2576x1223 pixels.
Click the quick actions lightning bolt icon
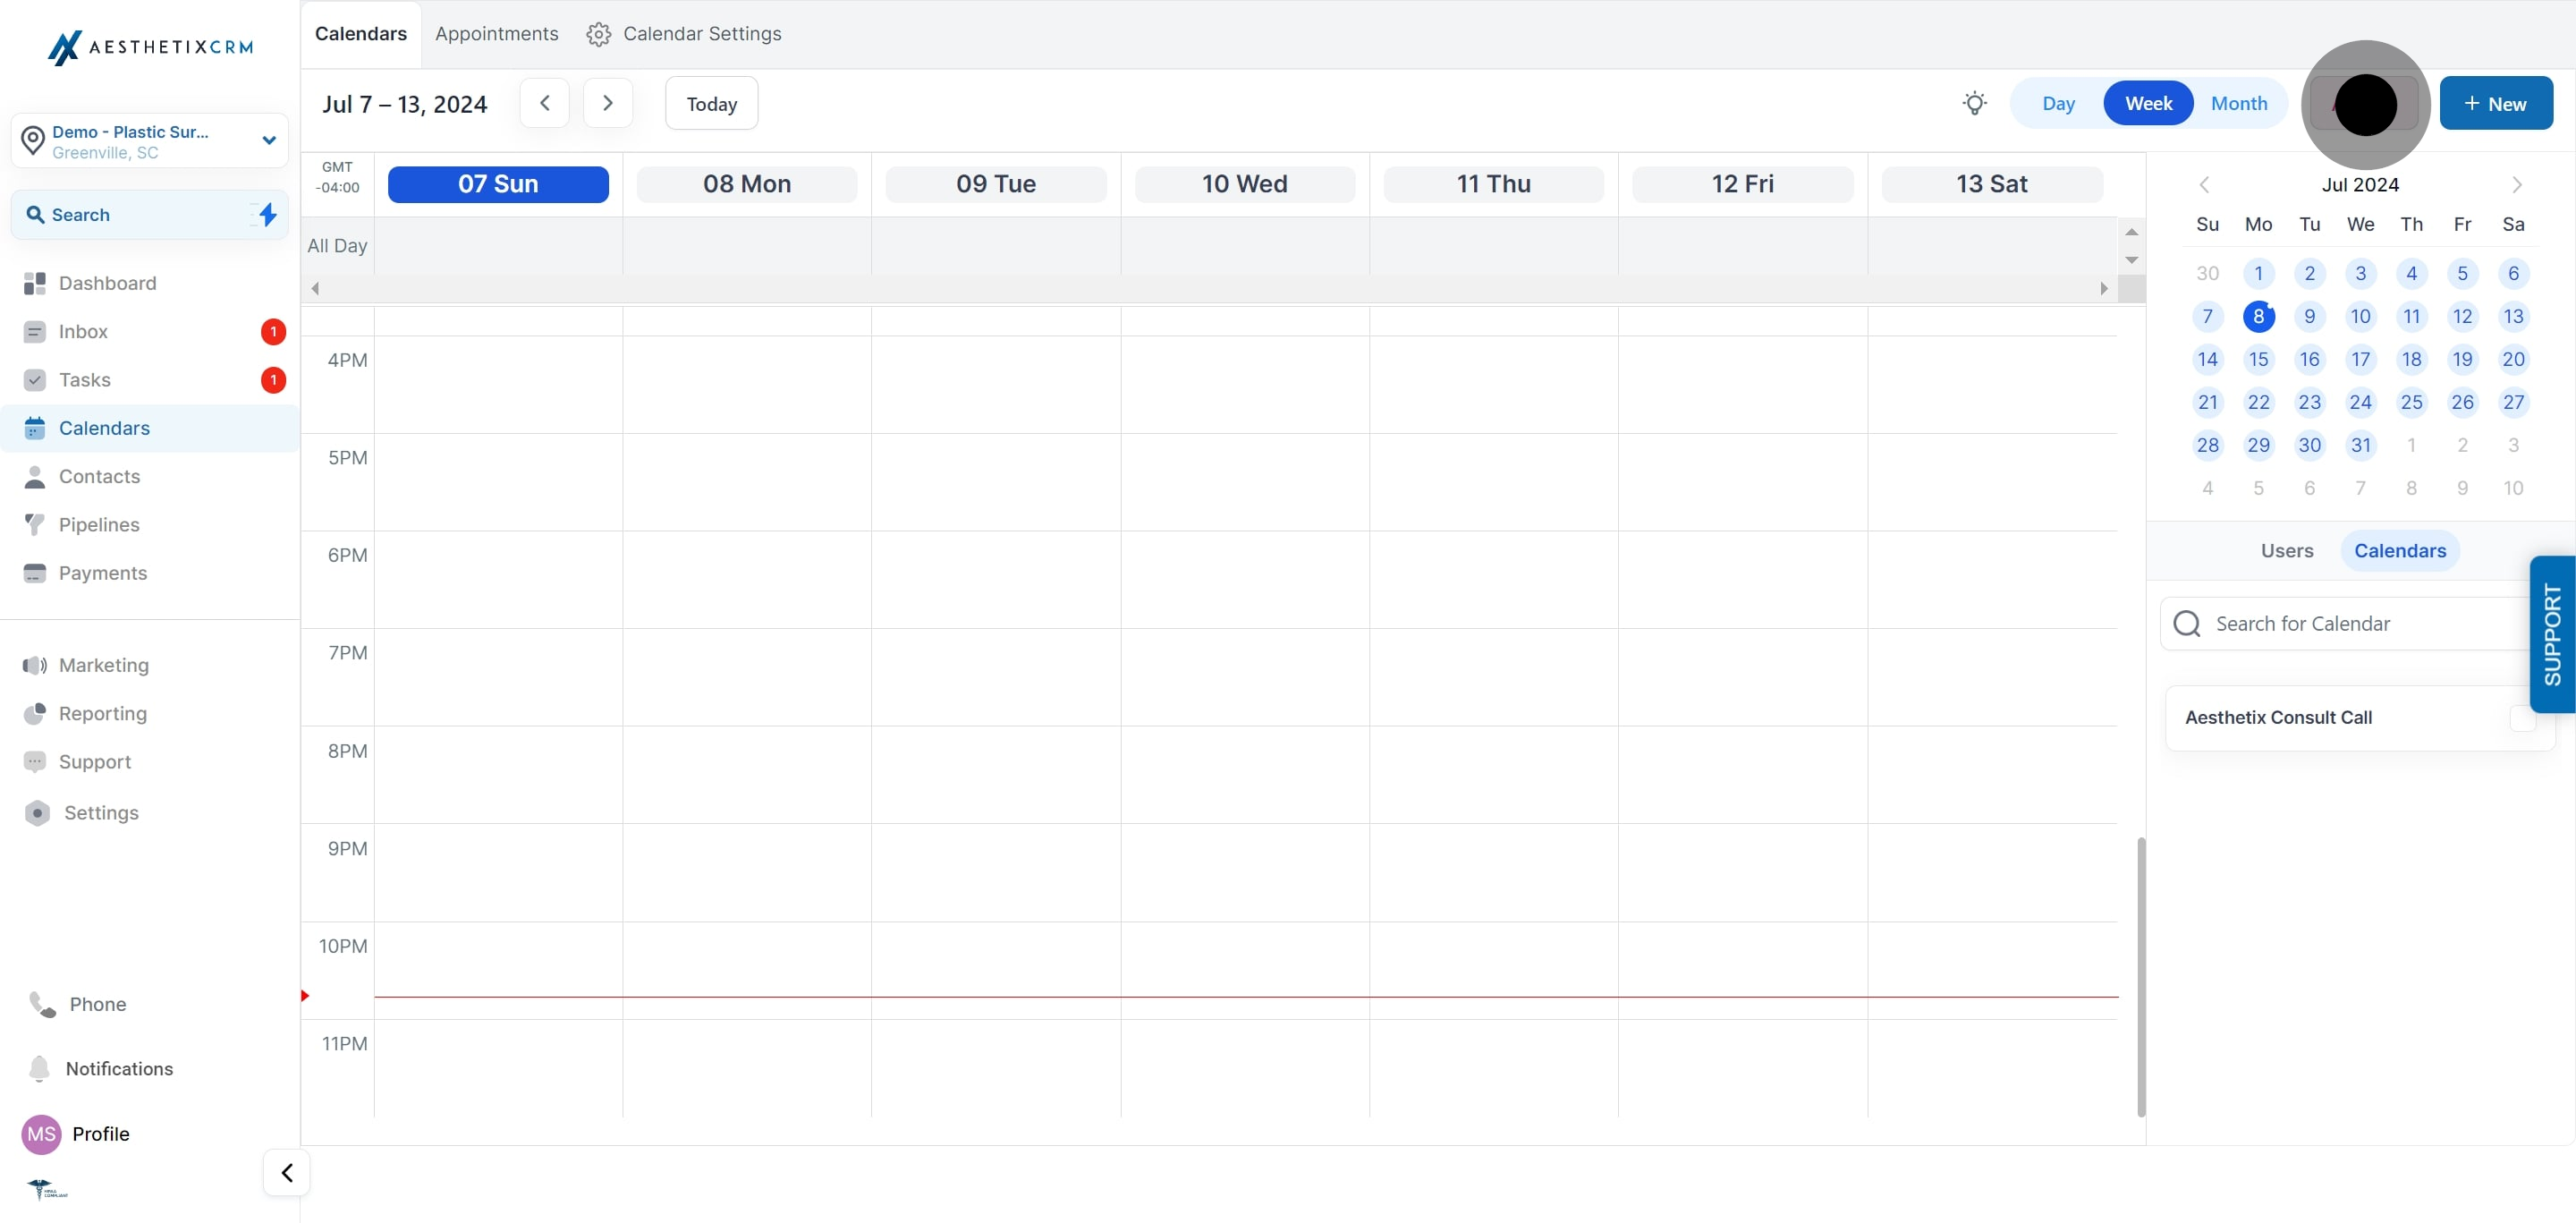coord(267,214)
